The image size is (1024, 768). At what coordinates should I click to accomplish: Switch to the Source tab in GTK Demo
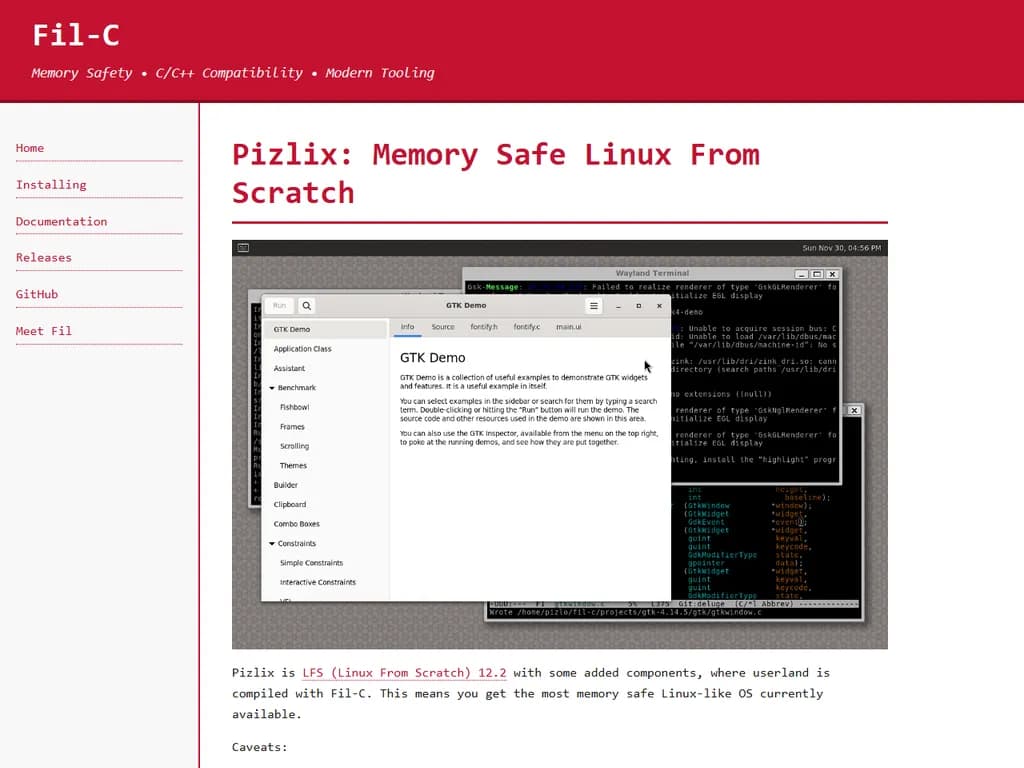point(445,327)
